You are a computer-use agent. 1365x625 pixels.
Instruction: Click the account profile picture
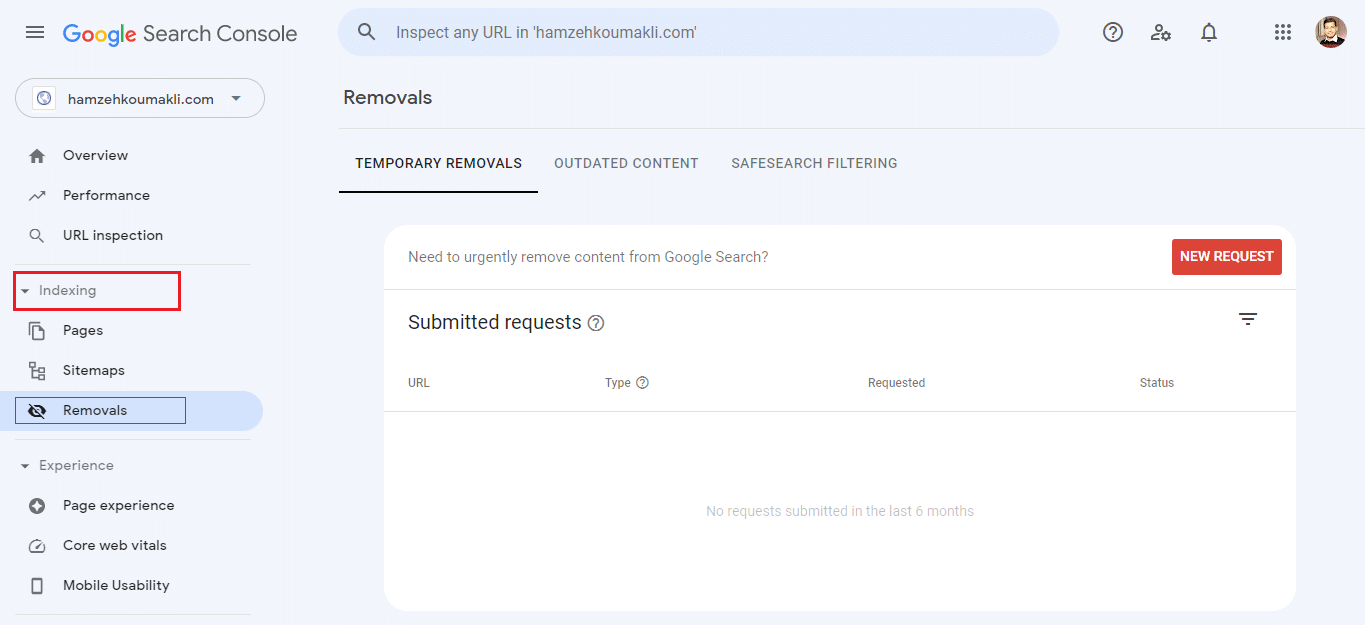click(x=1330, y=32)
